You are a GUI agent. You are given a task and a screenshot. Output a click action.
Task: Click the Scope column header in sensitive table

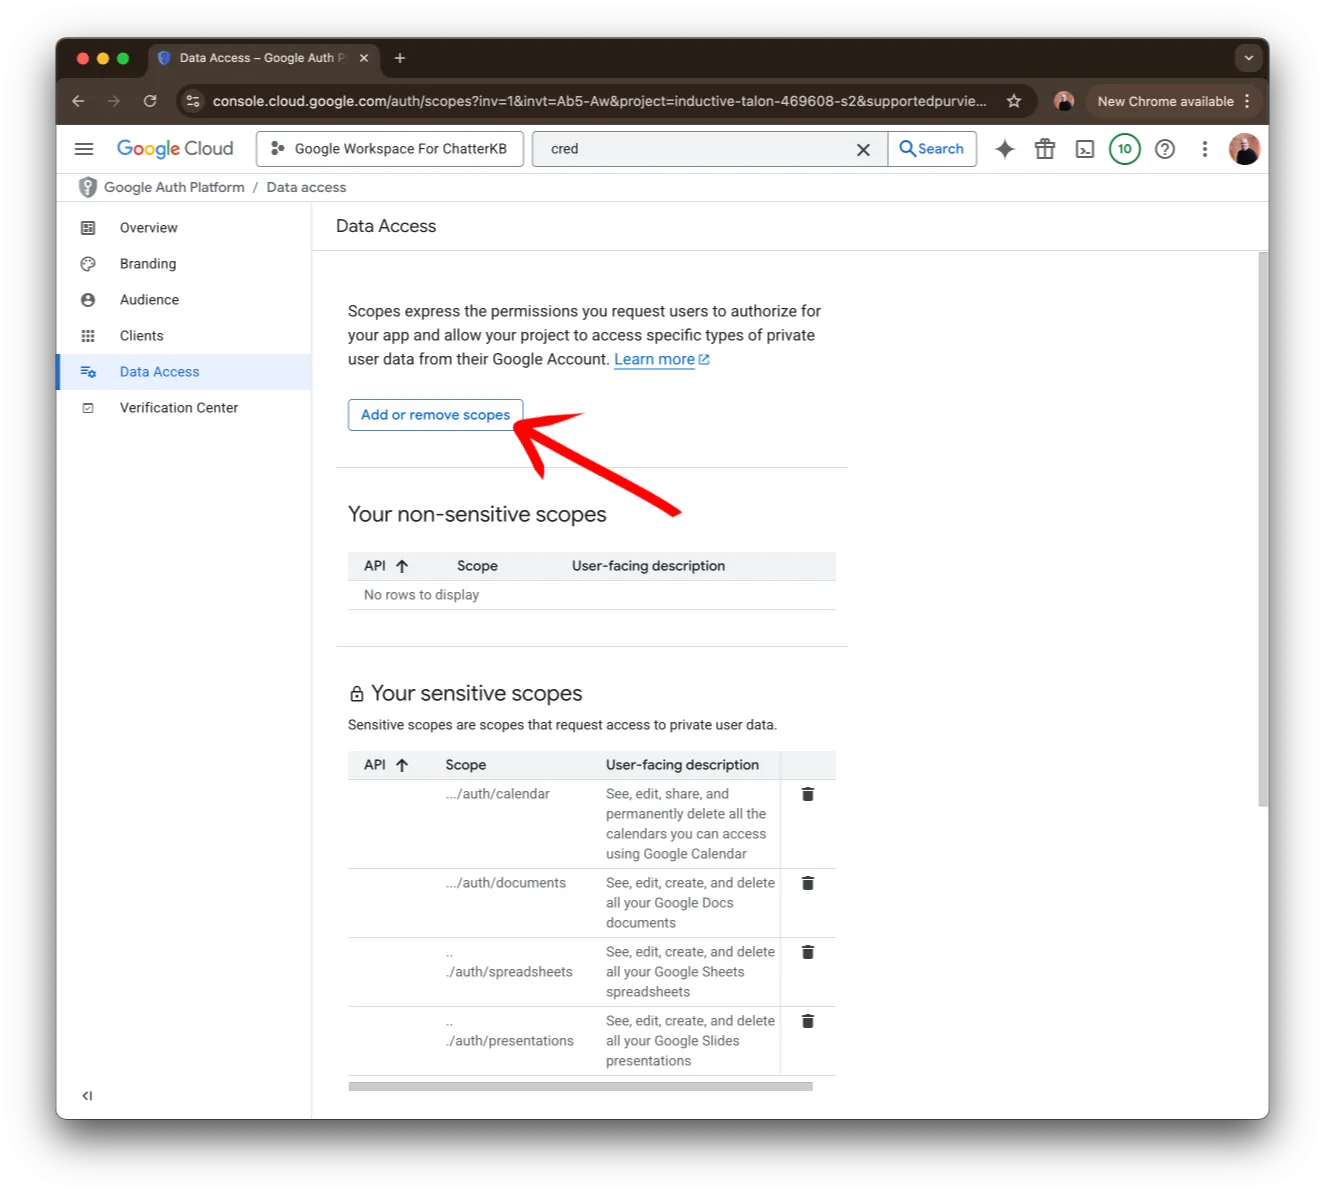[466, 765]
